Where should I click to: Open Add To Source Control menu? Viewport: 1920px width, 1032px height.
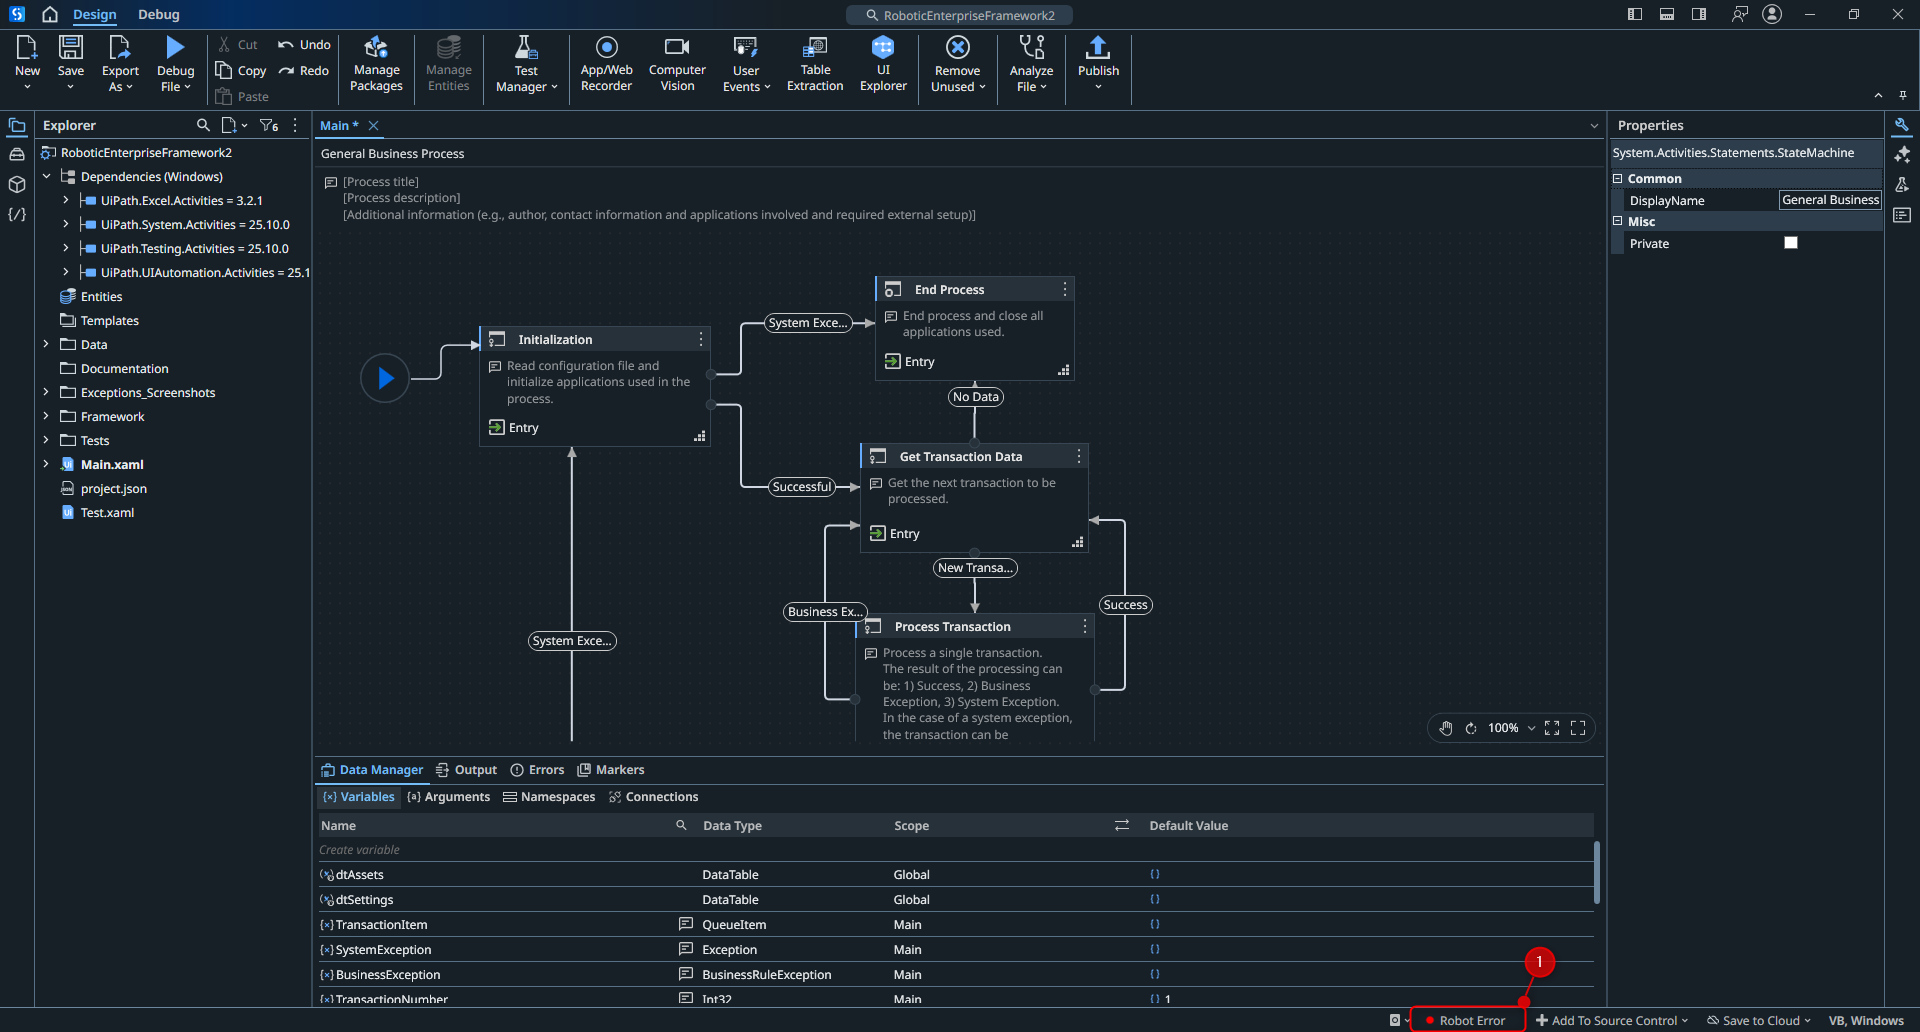point(1612,1021)
